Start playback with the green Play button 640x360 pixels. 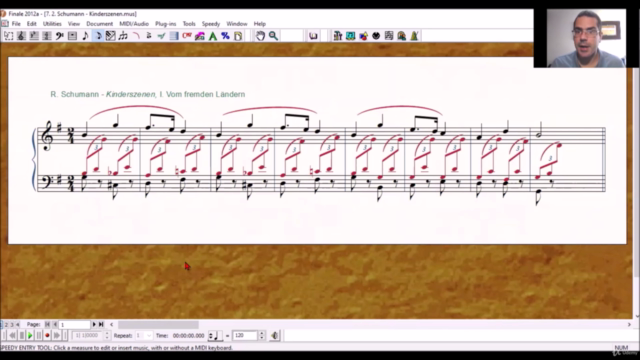[30, 336]
